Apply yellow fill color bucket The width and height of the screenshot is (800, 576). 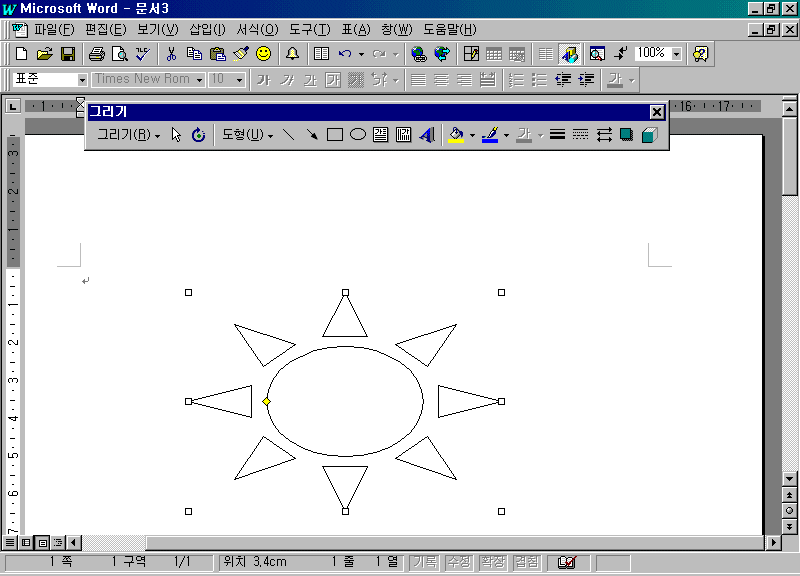pos(456,135)
